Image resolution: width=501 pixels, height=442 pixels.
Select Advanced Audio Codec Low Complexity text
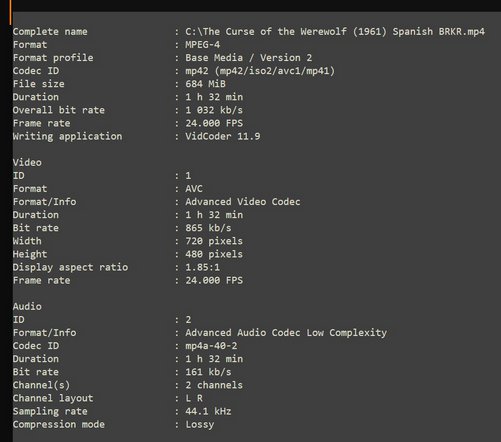point(286,332)
